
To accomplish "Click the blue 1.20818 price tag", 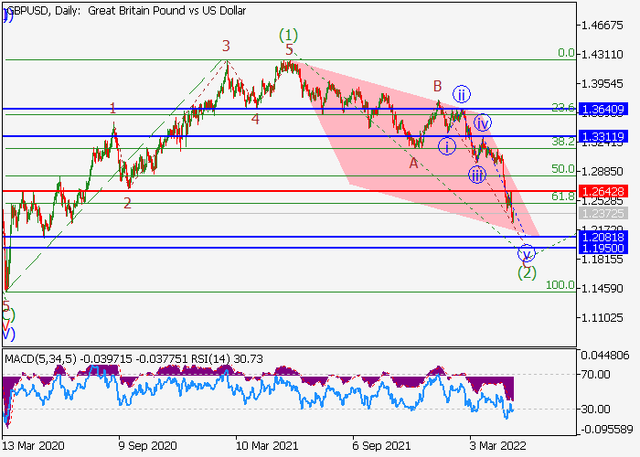I will (603, 237).
